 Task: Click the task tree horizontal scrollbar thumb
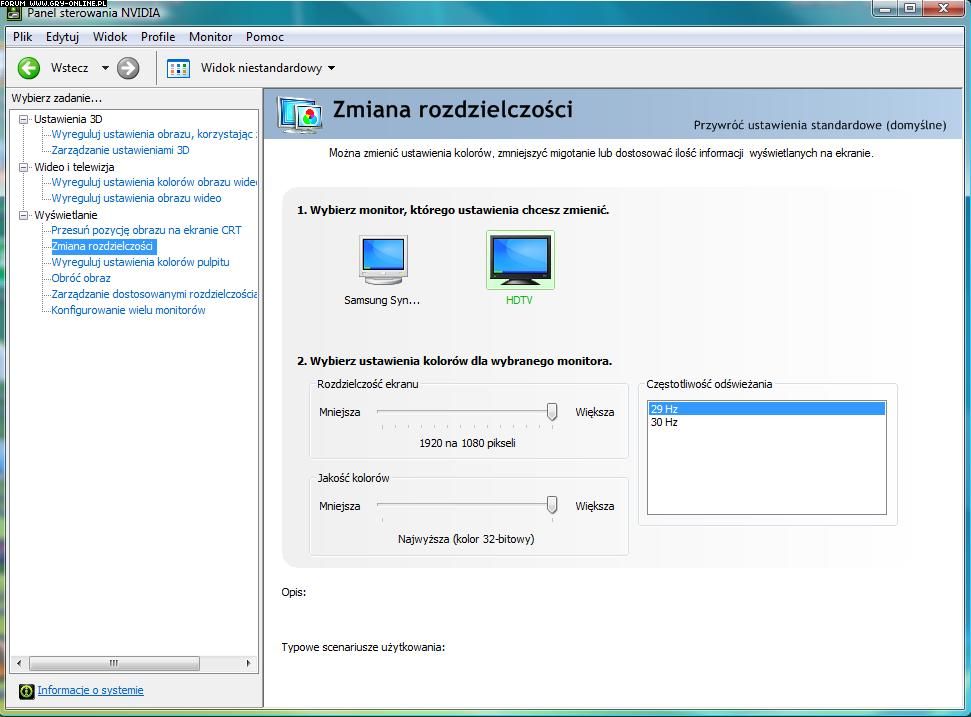[115, 663]
